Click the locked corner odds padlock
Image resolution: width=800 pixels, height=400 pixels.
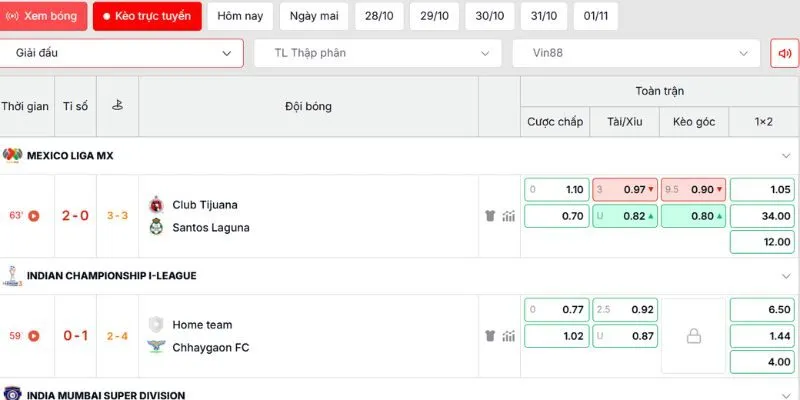point(693,336)
